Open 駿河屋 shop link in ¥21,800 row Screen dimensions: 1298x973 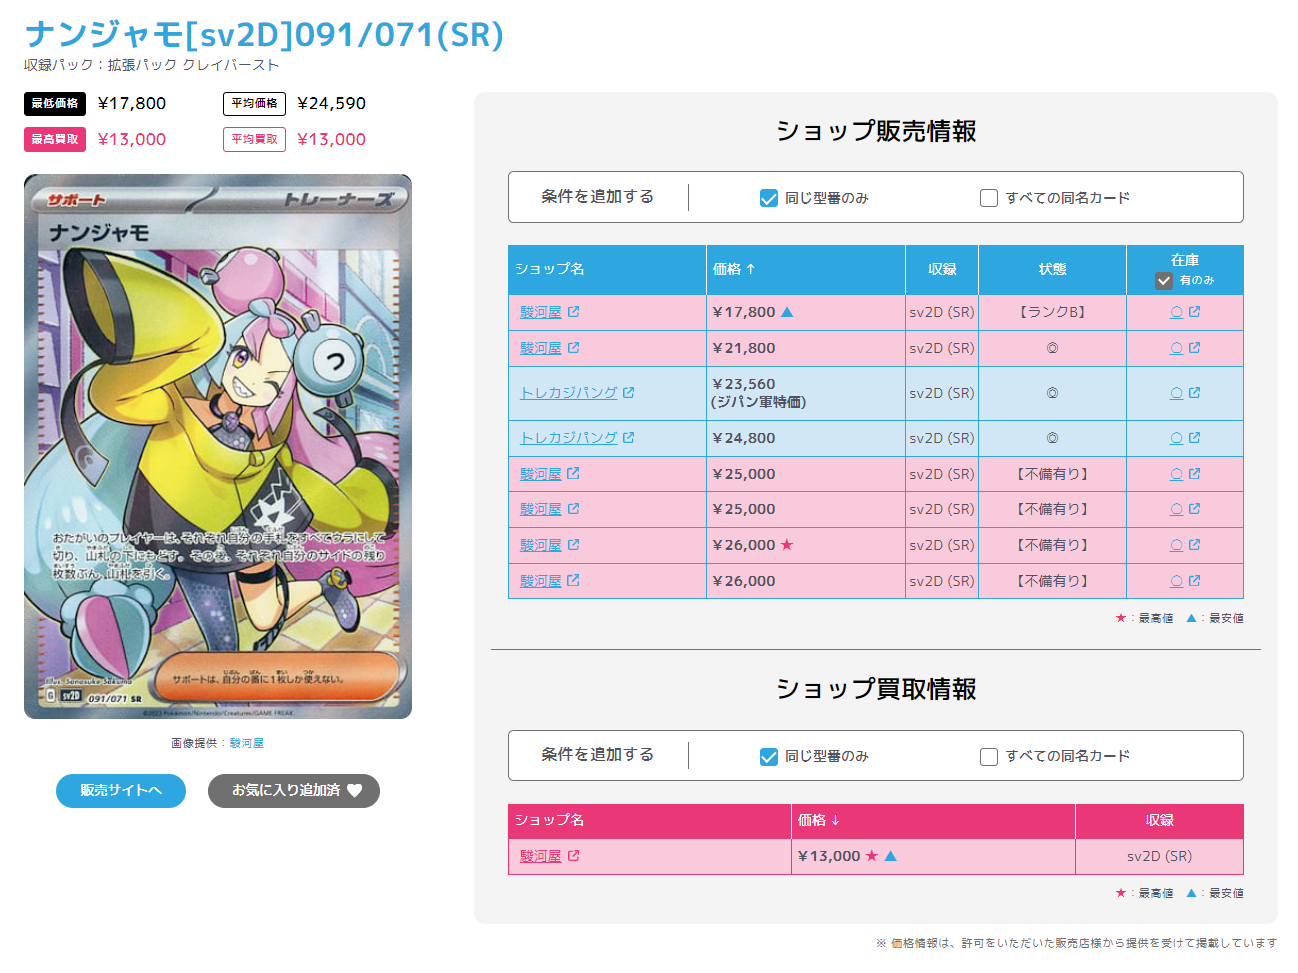pyautogui.click(x=541, y=348)
